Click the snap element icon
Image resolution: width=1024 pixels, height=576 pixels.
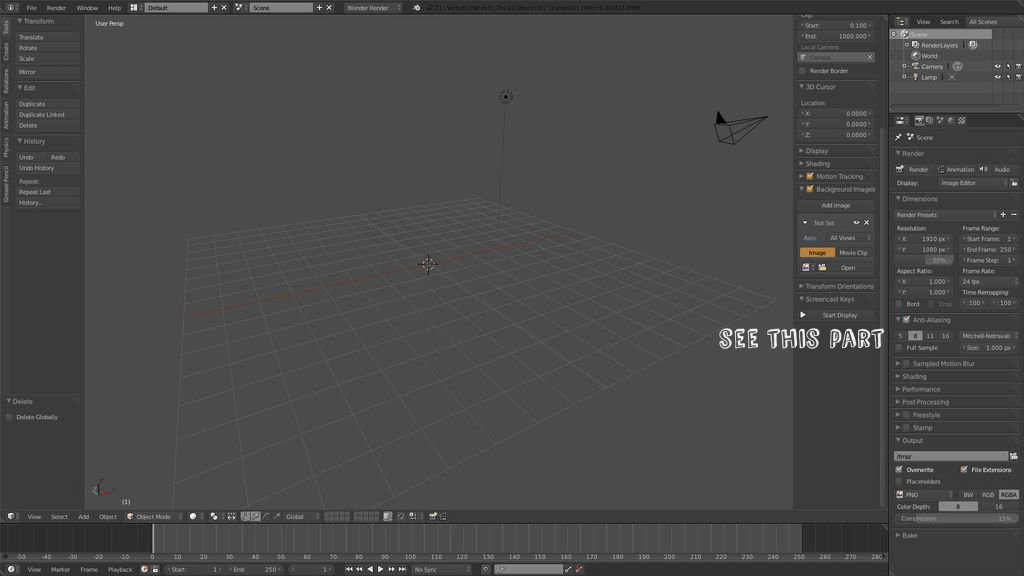[x=413, y=517]
